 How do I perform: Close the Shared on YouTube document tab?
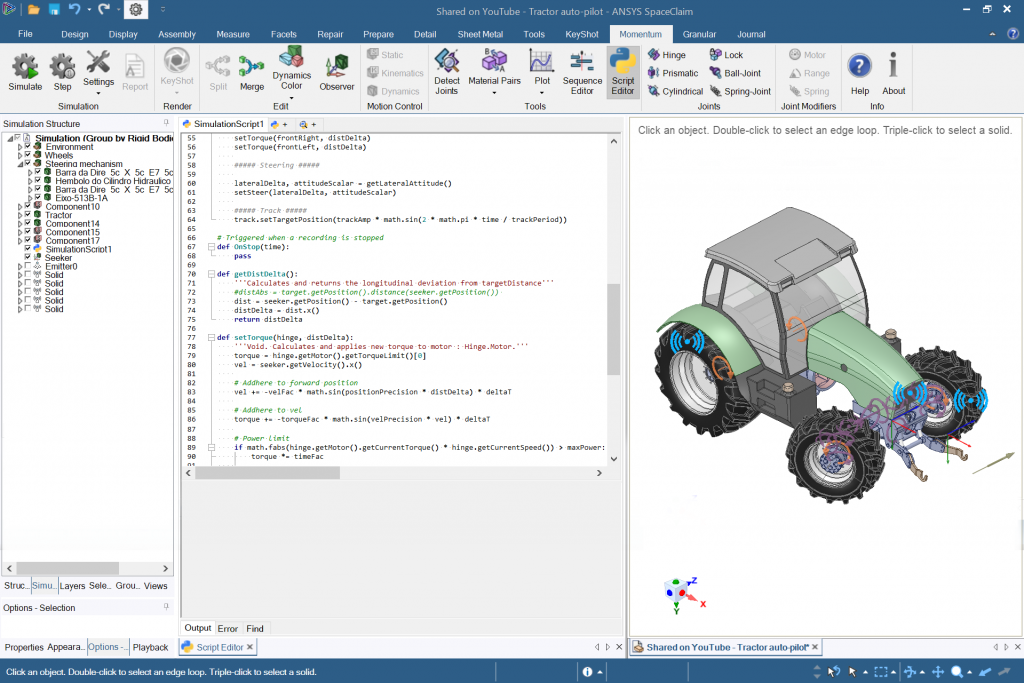tap(815, 647)
